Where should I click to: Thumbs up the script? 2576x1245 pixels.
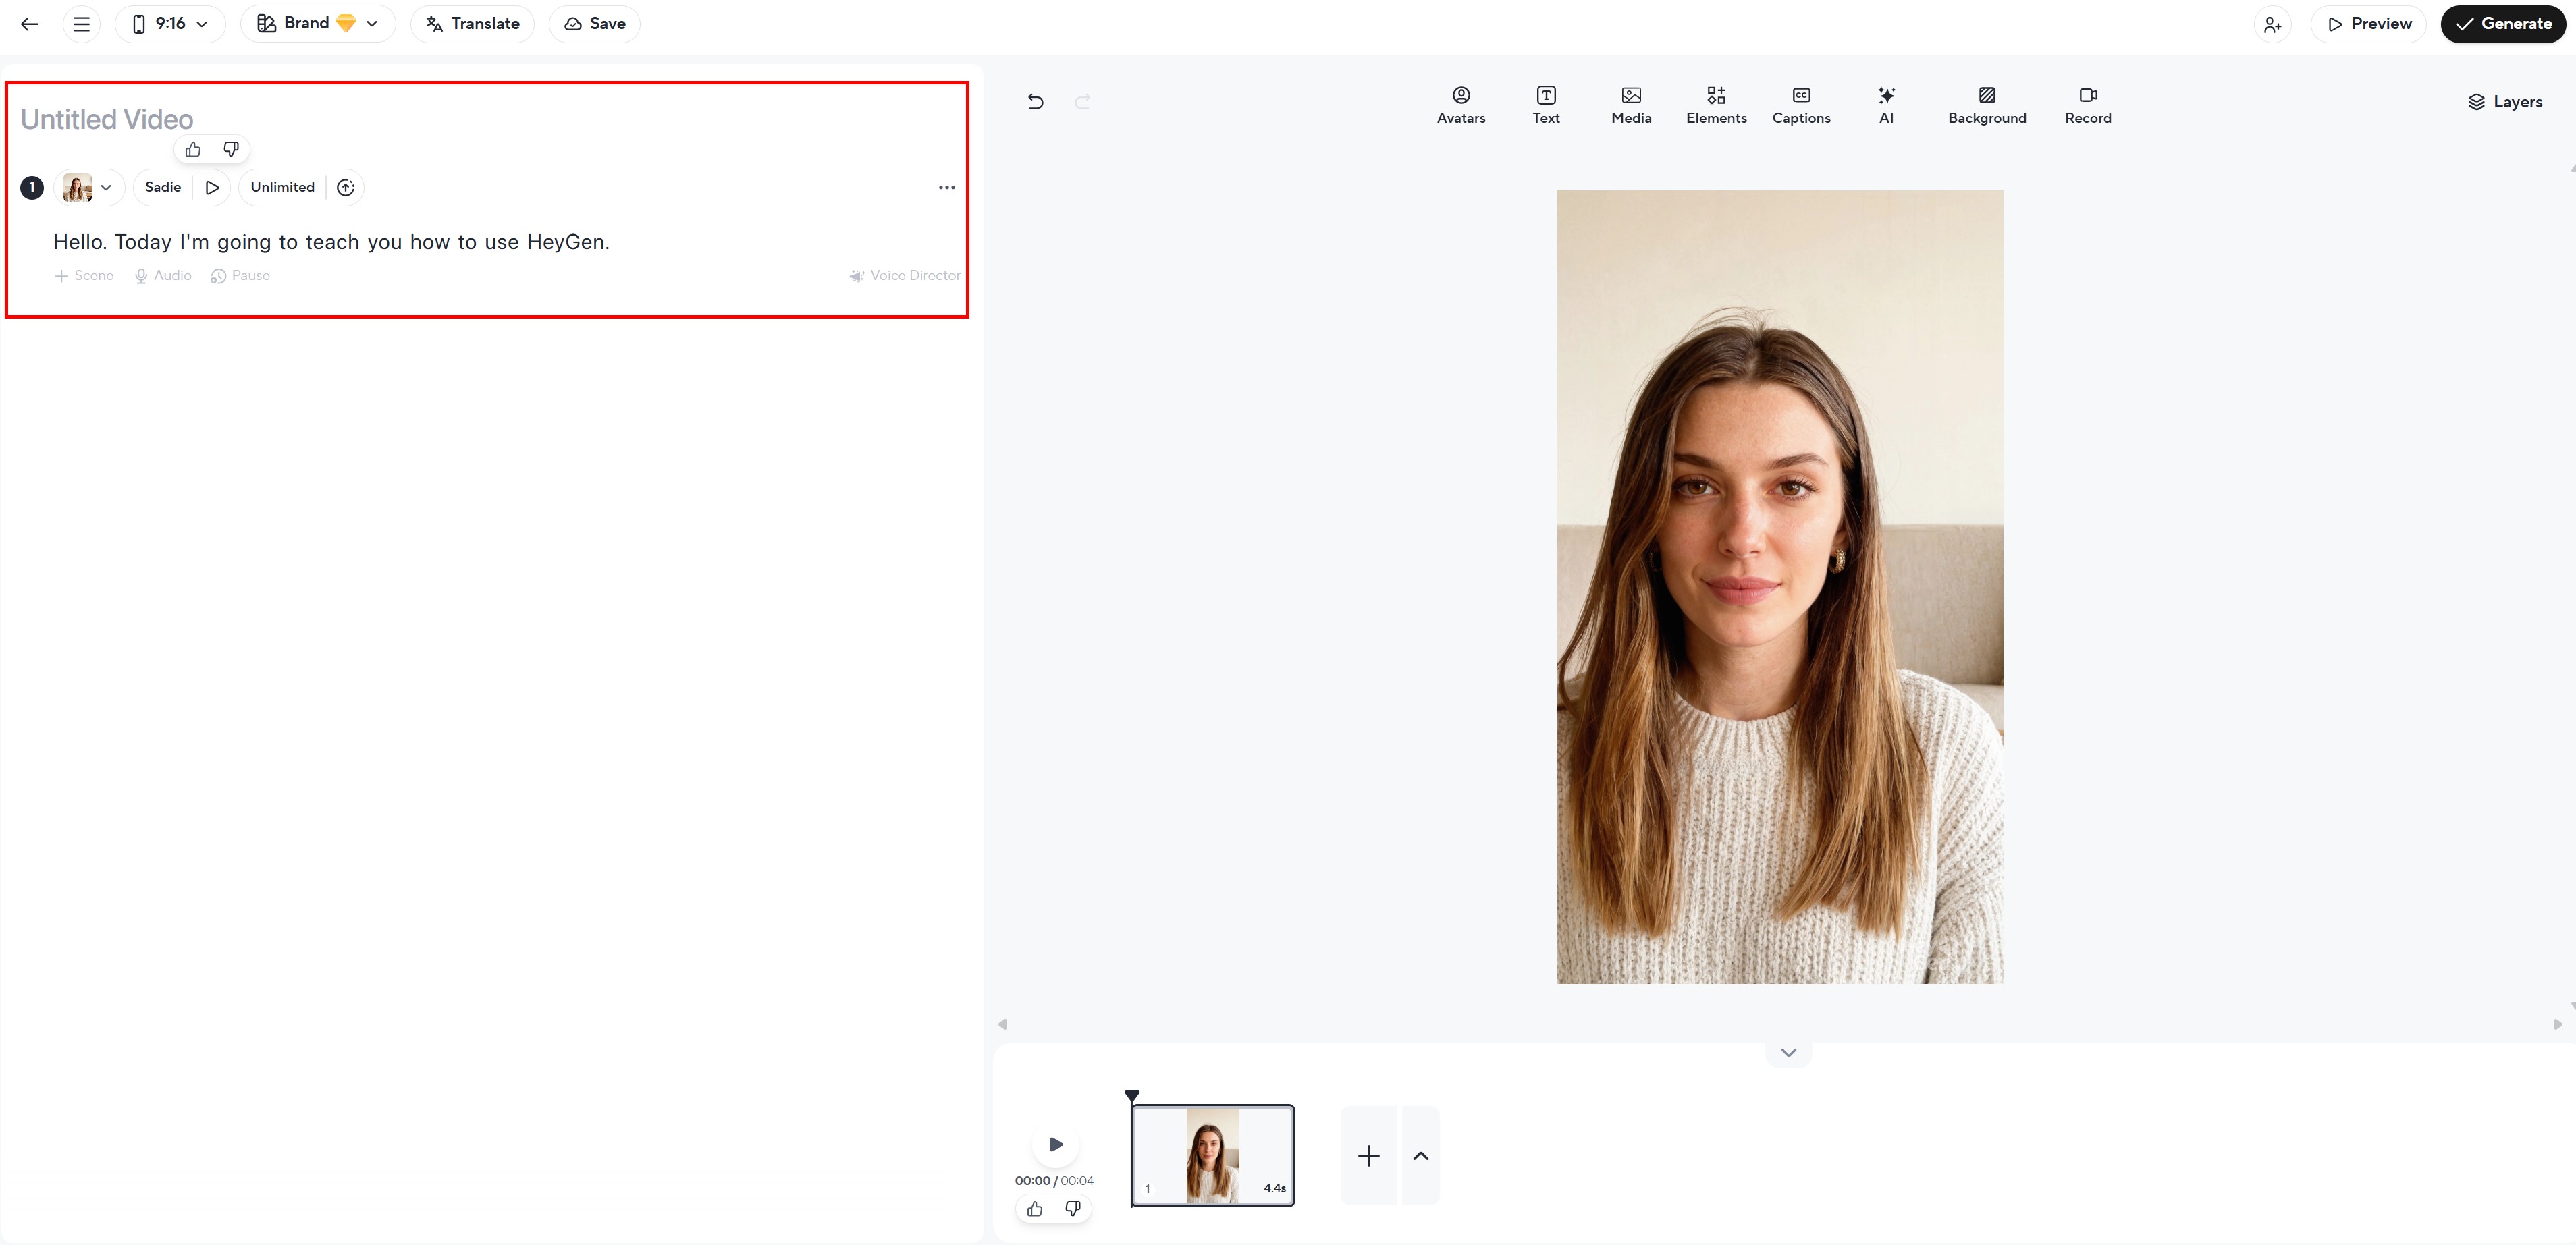193,149
